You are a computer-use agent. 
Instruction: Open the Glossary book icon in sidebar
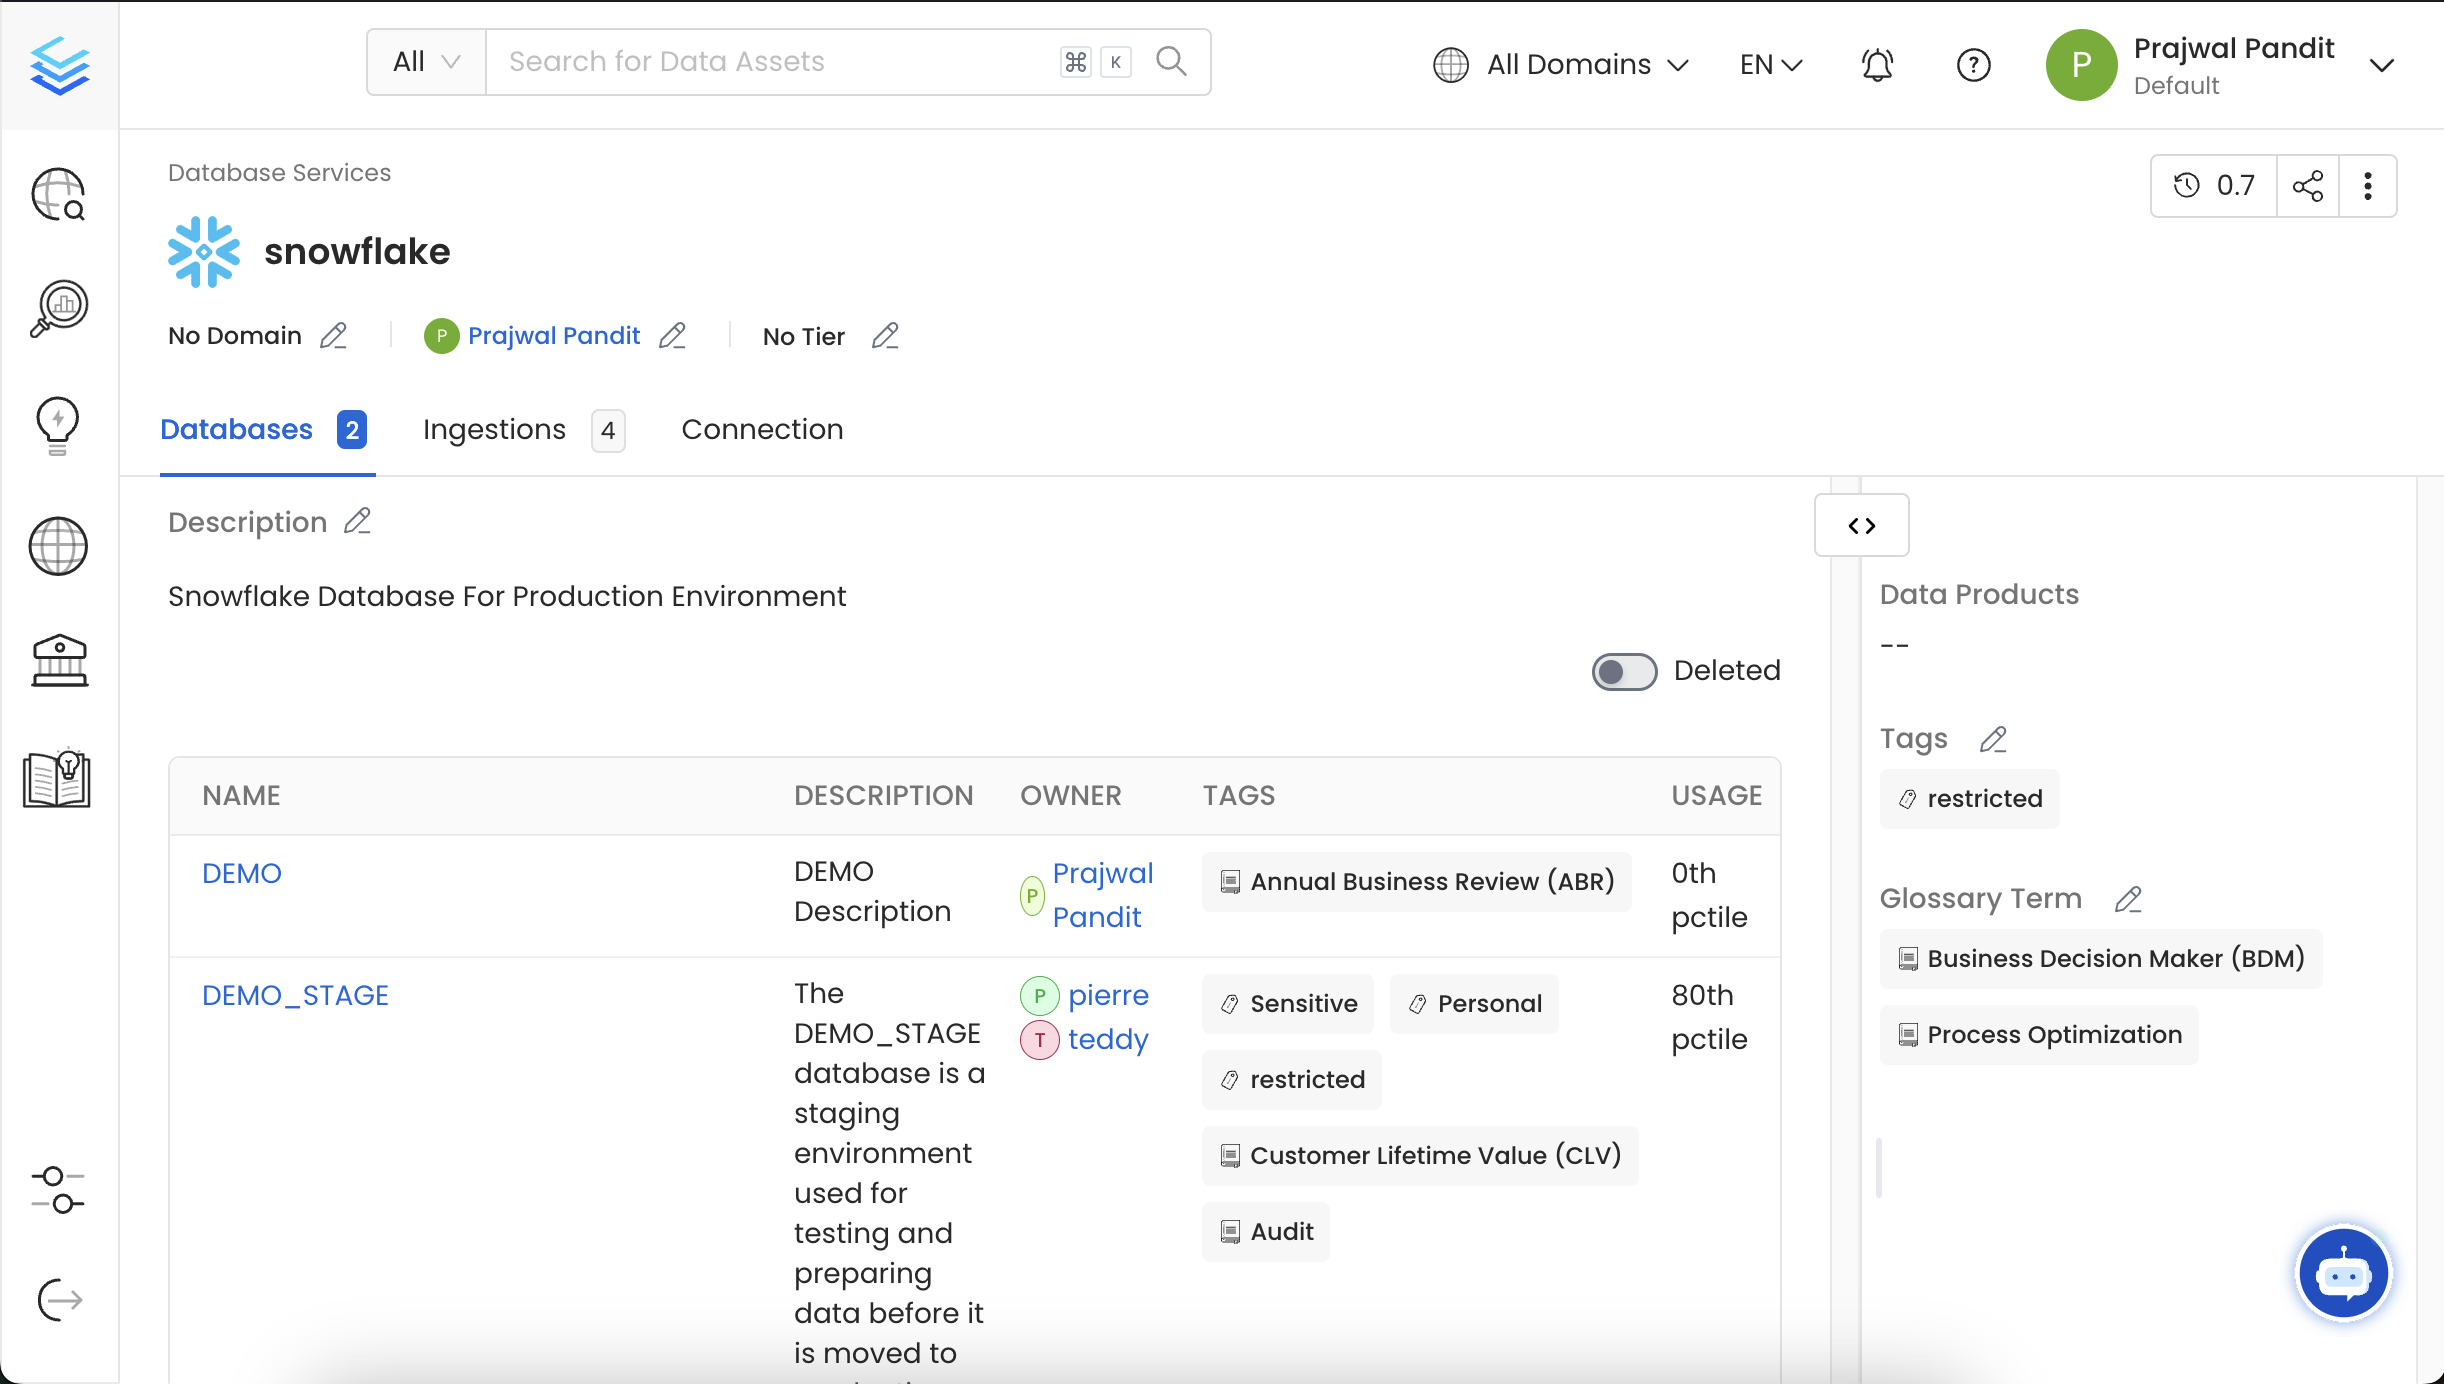57,779
